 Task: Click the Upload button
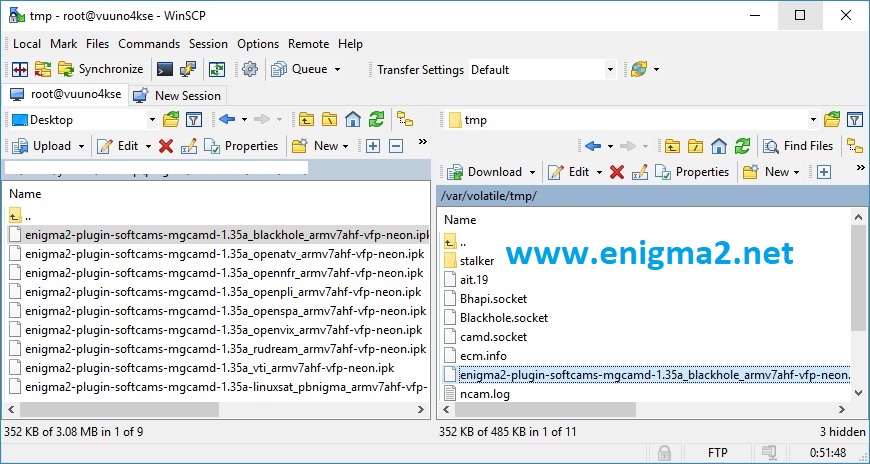[42, 146]
